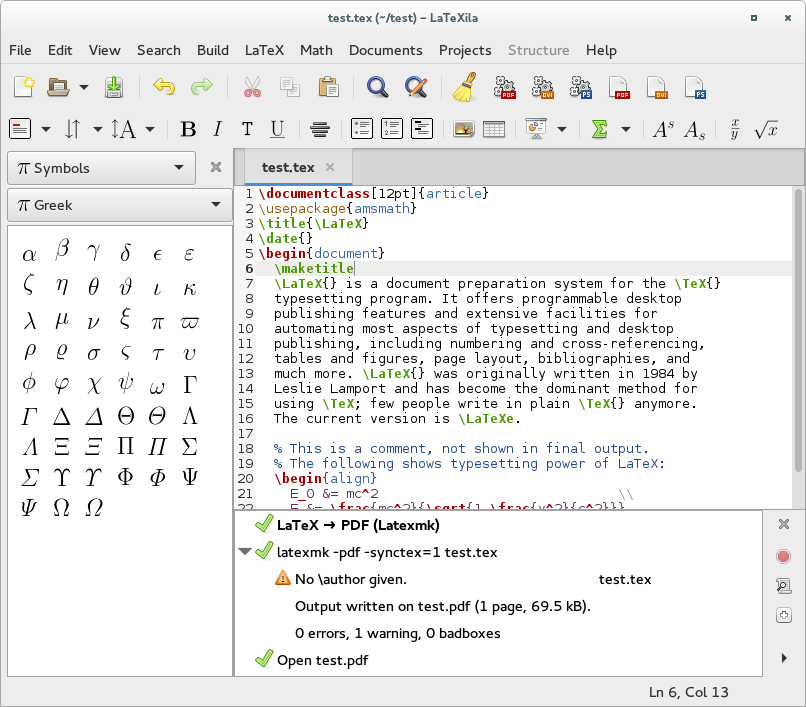Open the LaTeX menu
Viewport: 806px width, 707px height.
[264, 50]
